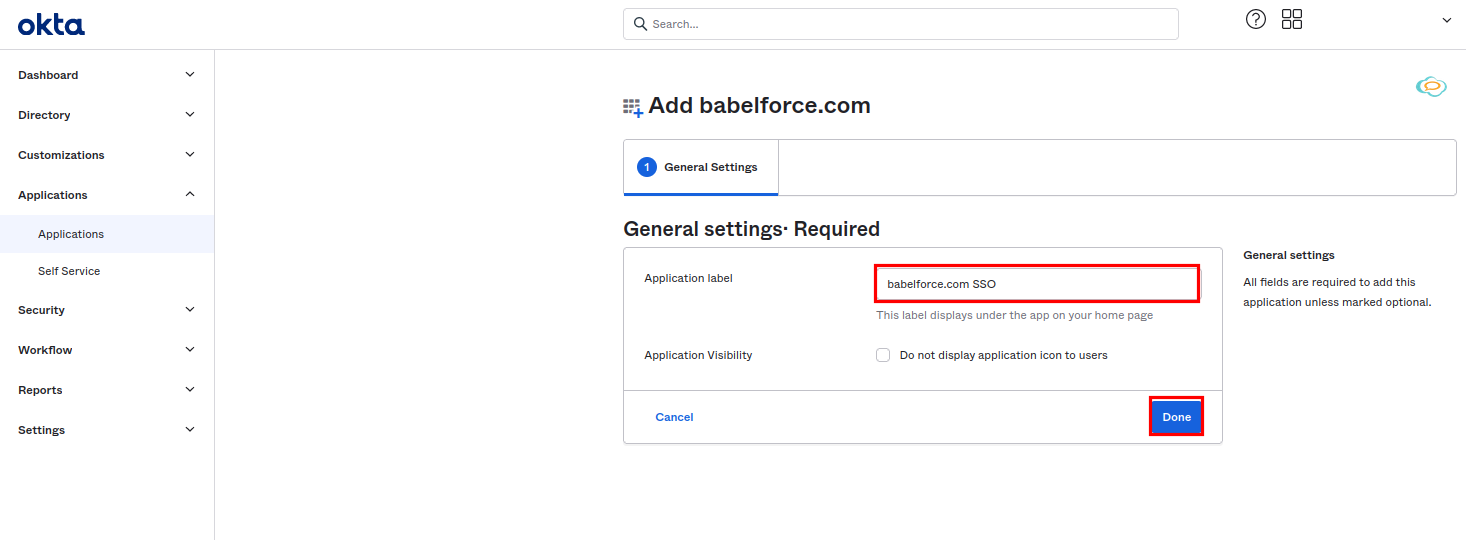Expand the Settings menu section
The width and height of the screenshot is (1466, 540).
pos(107,430)
